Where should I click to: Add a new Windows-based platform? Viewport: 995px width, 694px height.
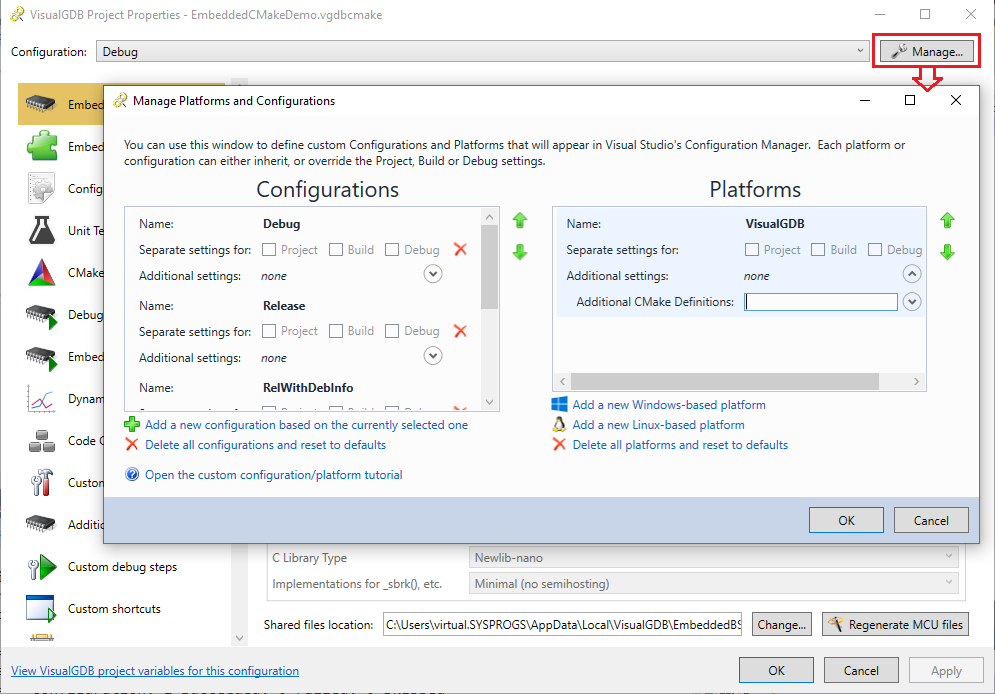click(669, 405)
